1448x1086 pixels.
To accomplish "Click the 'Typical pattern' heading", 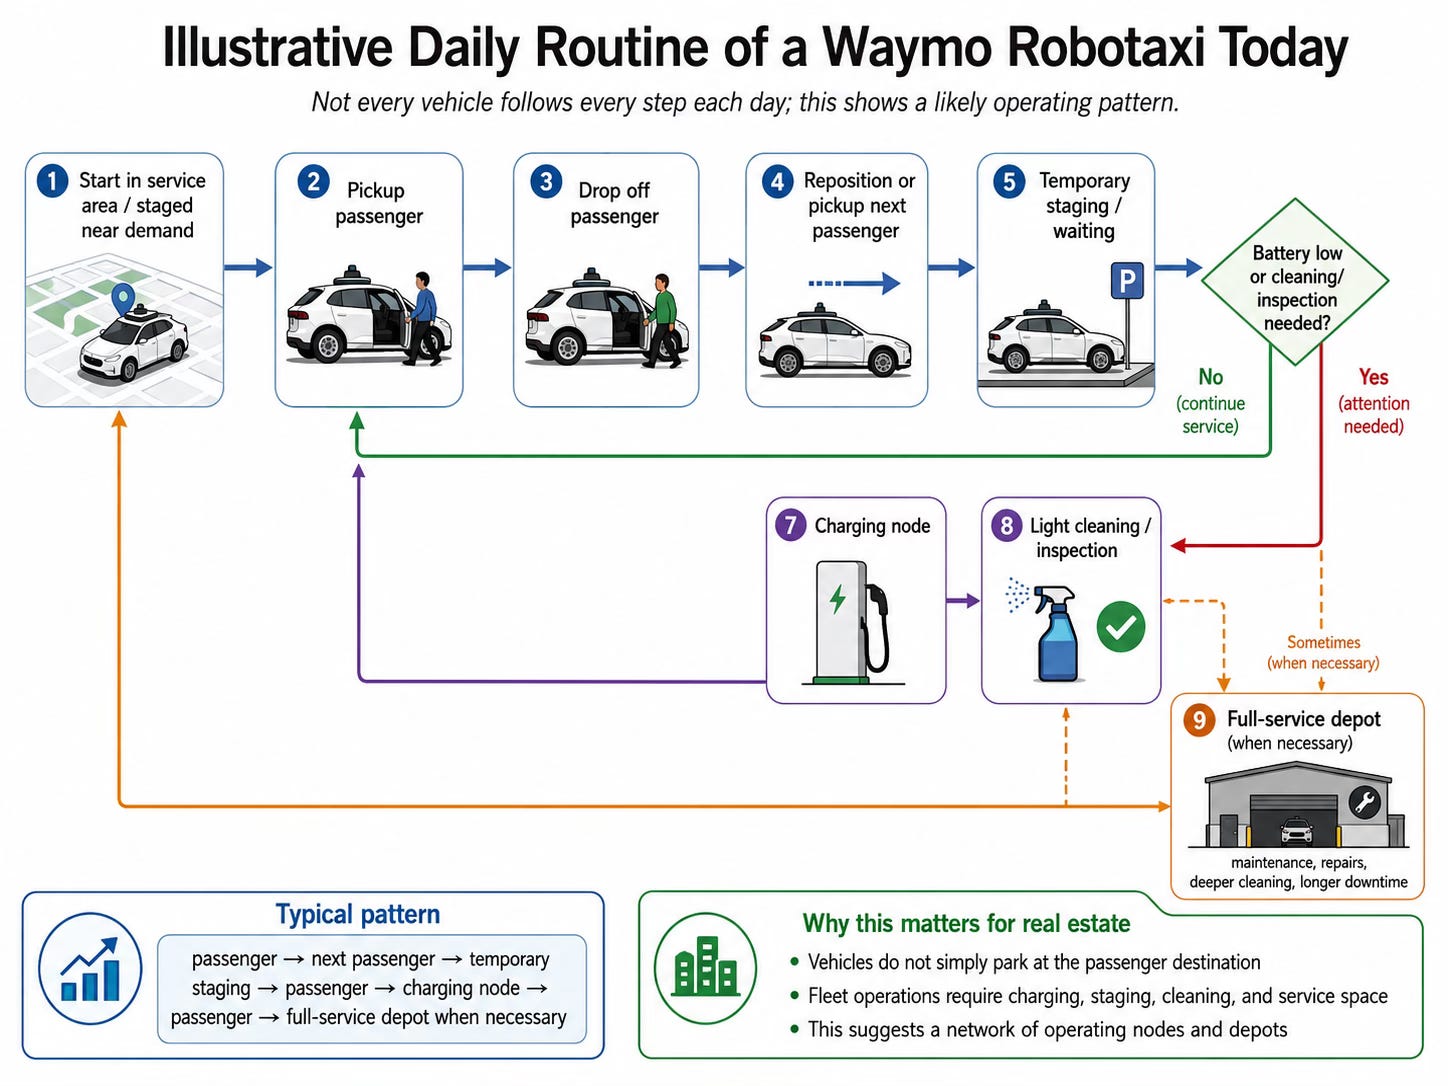I will coord(357,914).
